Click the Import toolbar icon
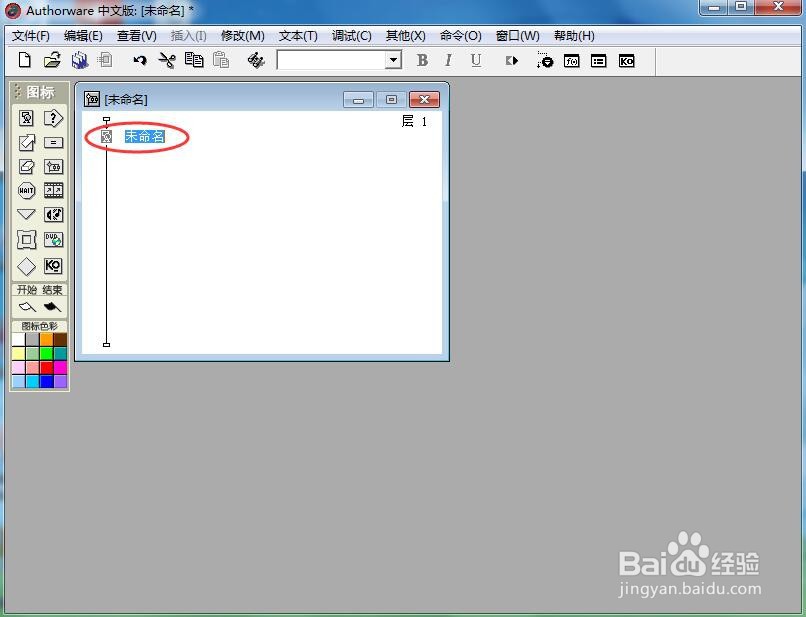This screenshot has height=617, width=806. click(105, 60)
